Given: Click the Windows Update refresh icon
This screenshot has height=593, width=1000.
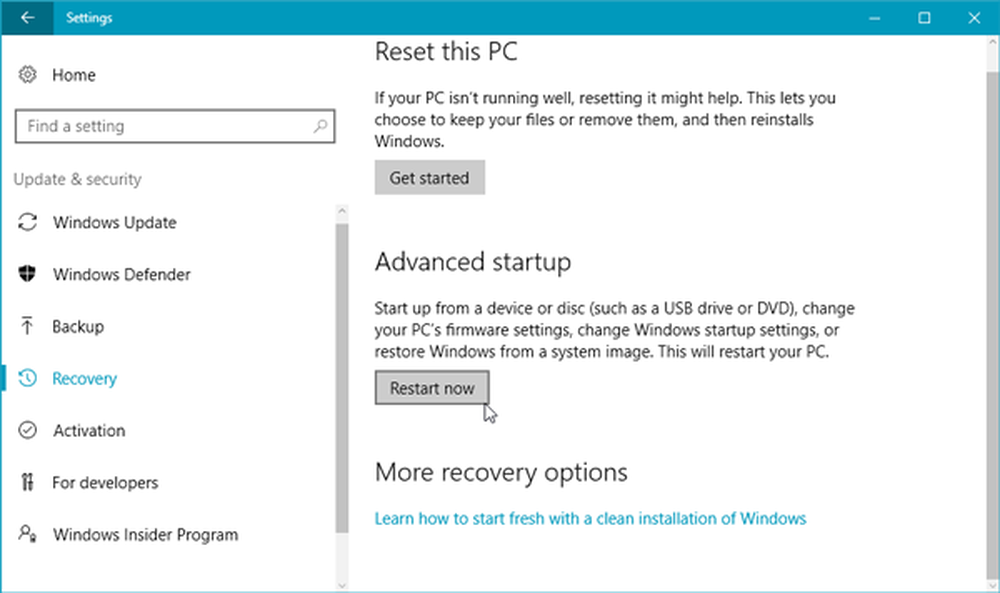Looking at the screenshot, I should (27, 222).
